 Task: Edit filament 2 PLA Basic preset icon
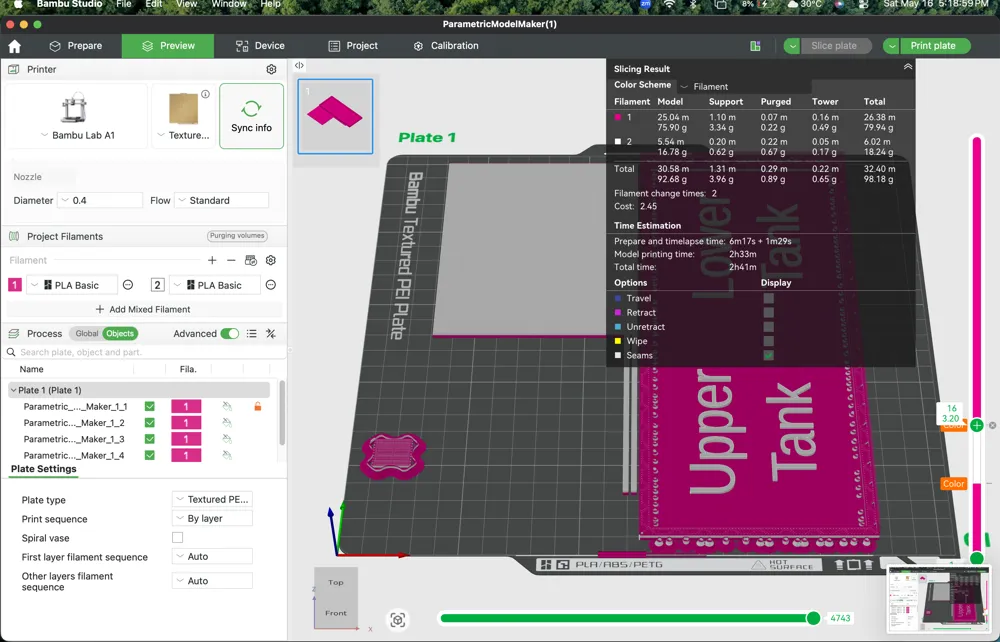(270, 285)
